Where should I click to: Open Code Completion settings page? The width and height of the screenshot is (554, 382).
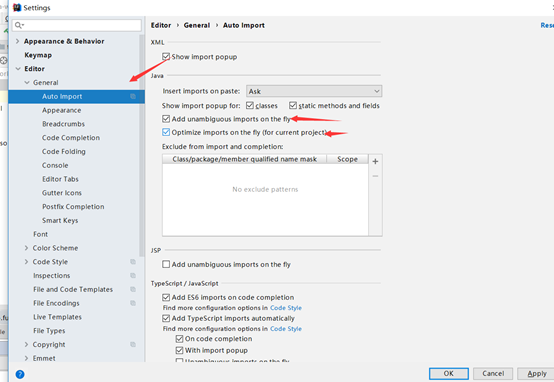pos(71,138)
